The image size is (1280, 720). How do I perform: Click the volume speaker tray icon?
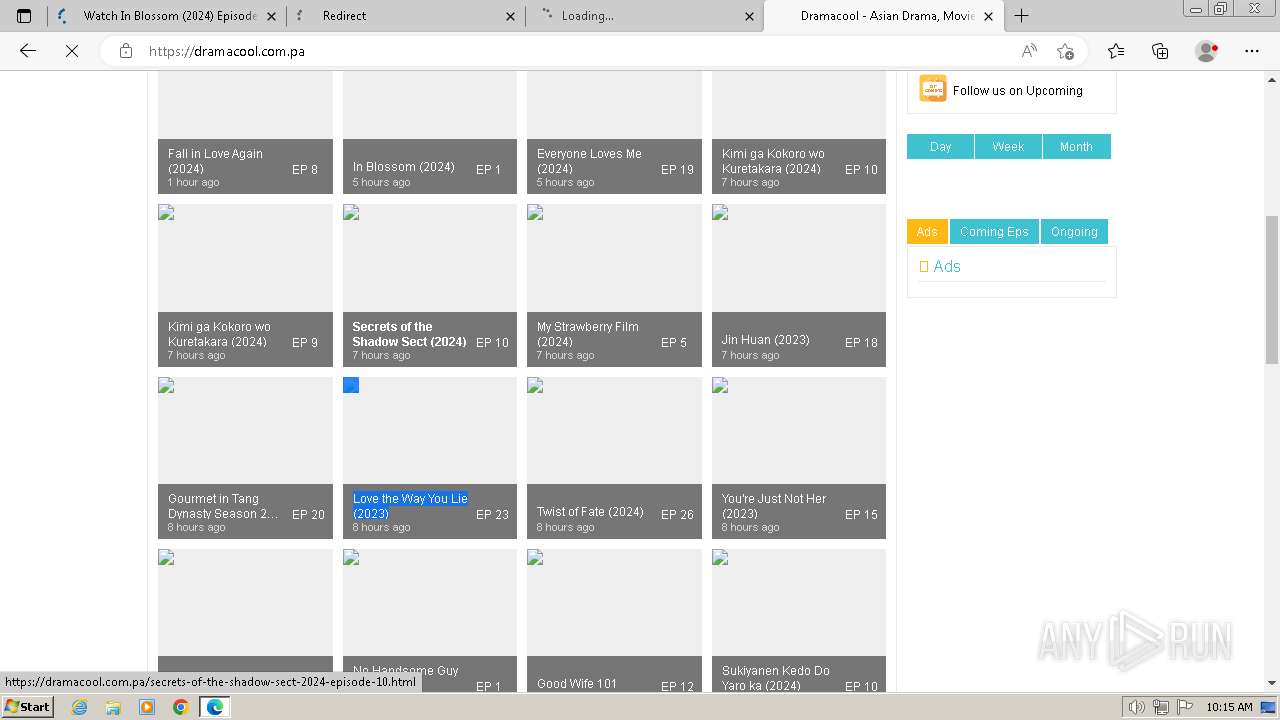pos(1138,707)
